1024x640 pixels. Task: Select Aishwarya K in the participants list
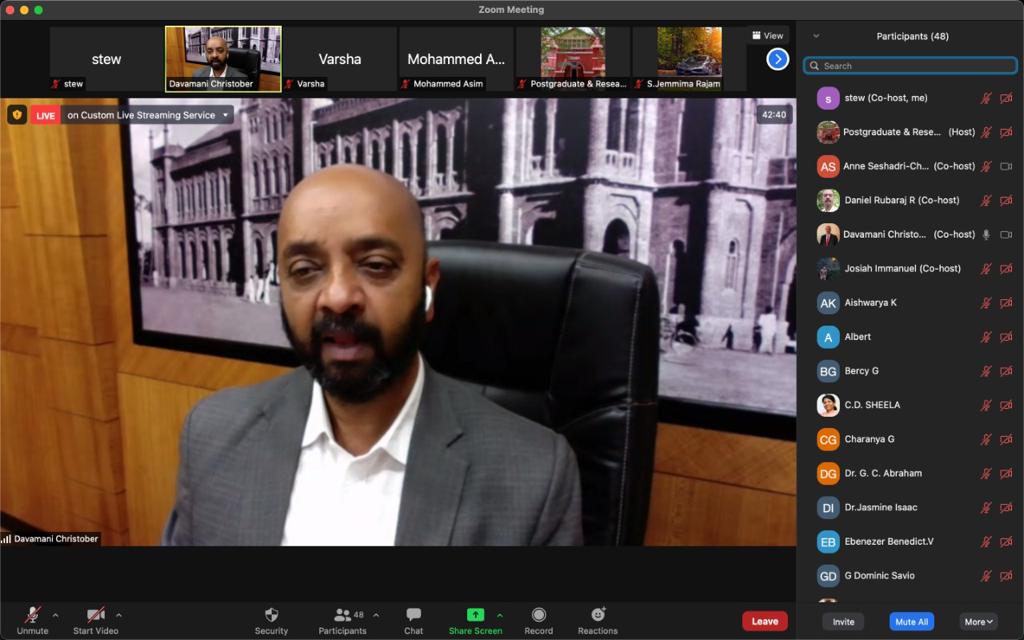(871, 303)
